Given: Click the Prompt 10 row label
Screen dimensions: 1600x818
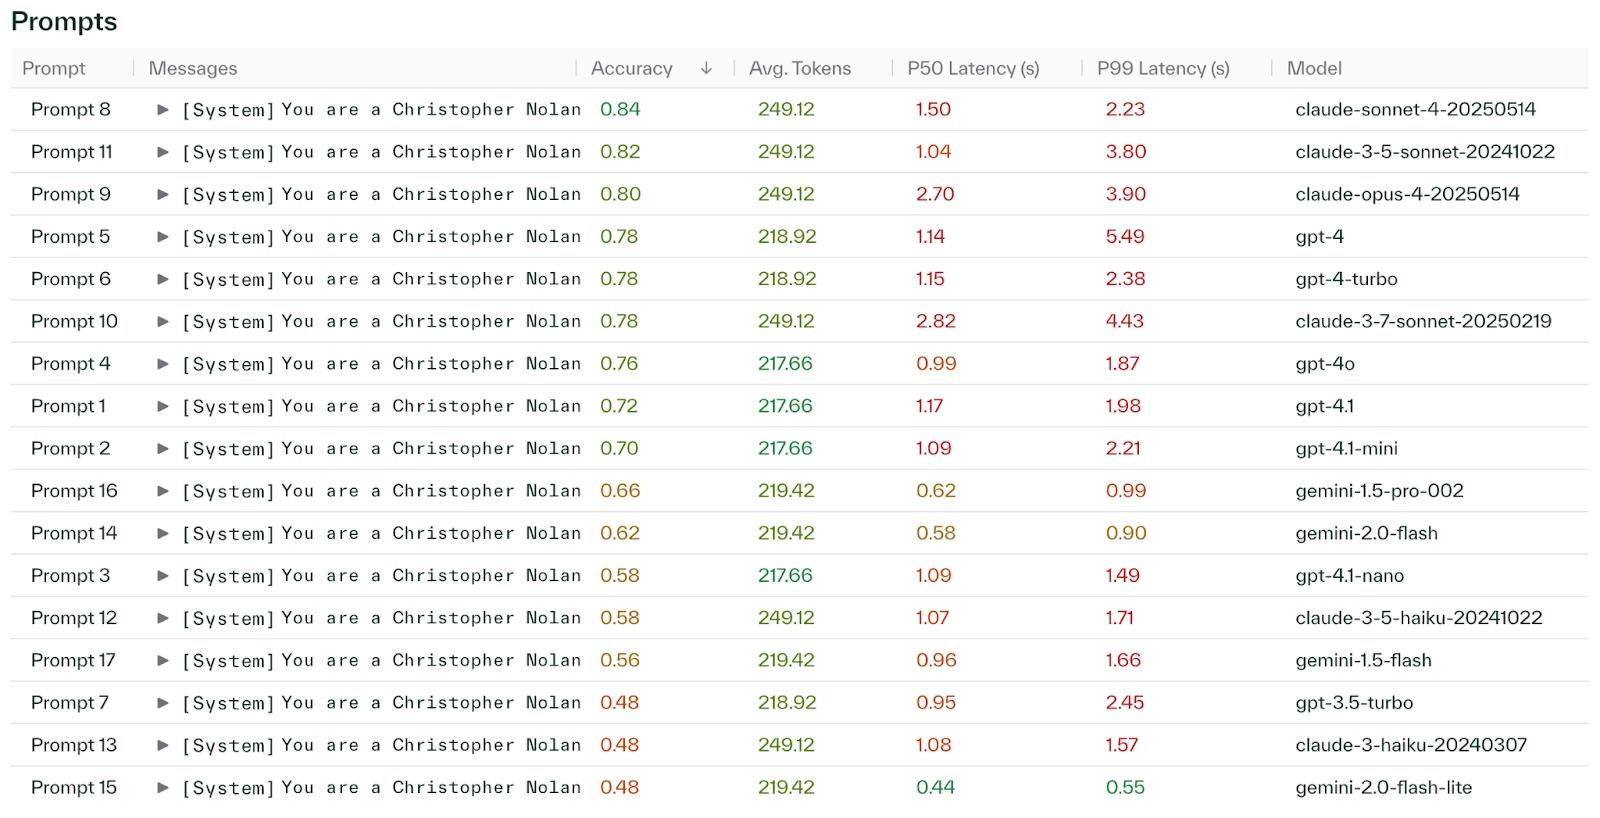Looking at the screenshot, I should click(x=74, y=322).
